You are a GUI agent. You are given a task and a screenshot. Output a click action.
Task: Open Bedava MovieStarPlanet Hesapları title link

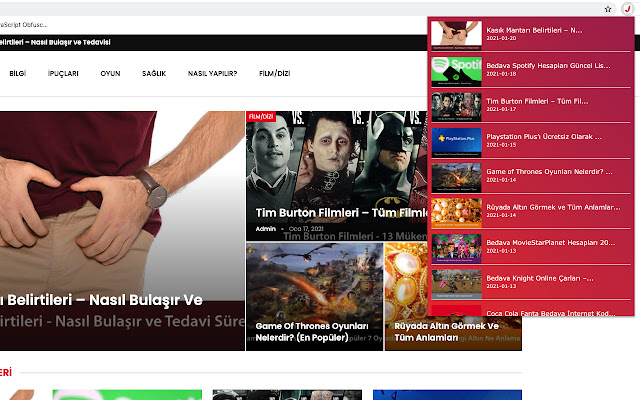[x=551, y=243]
